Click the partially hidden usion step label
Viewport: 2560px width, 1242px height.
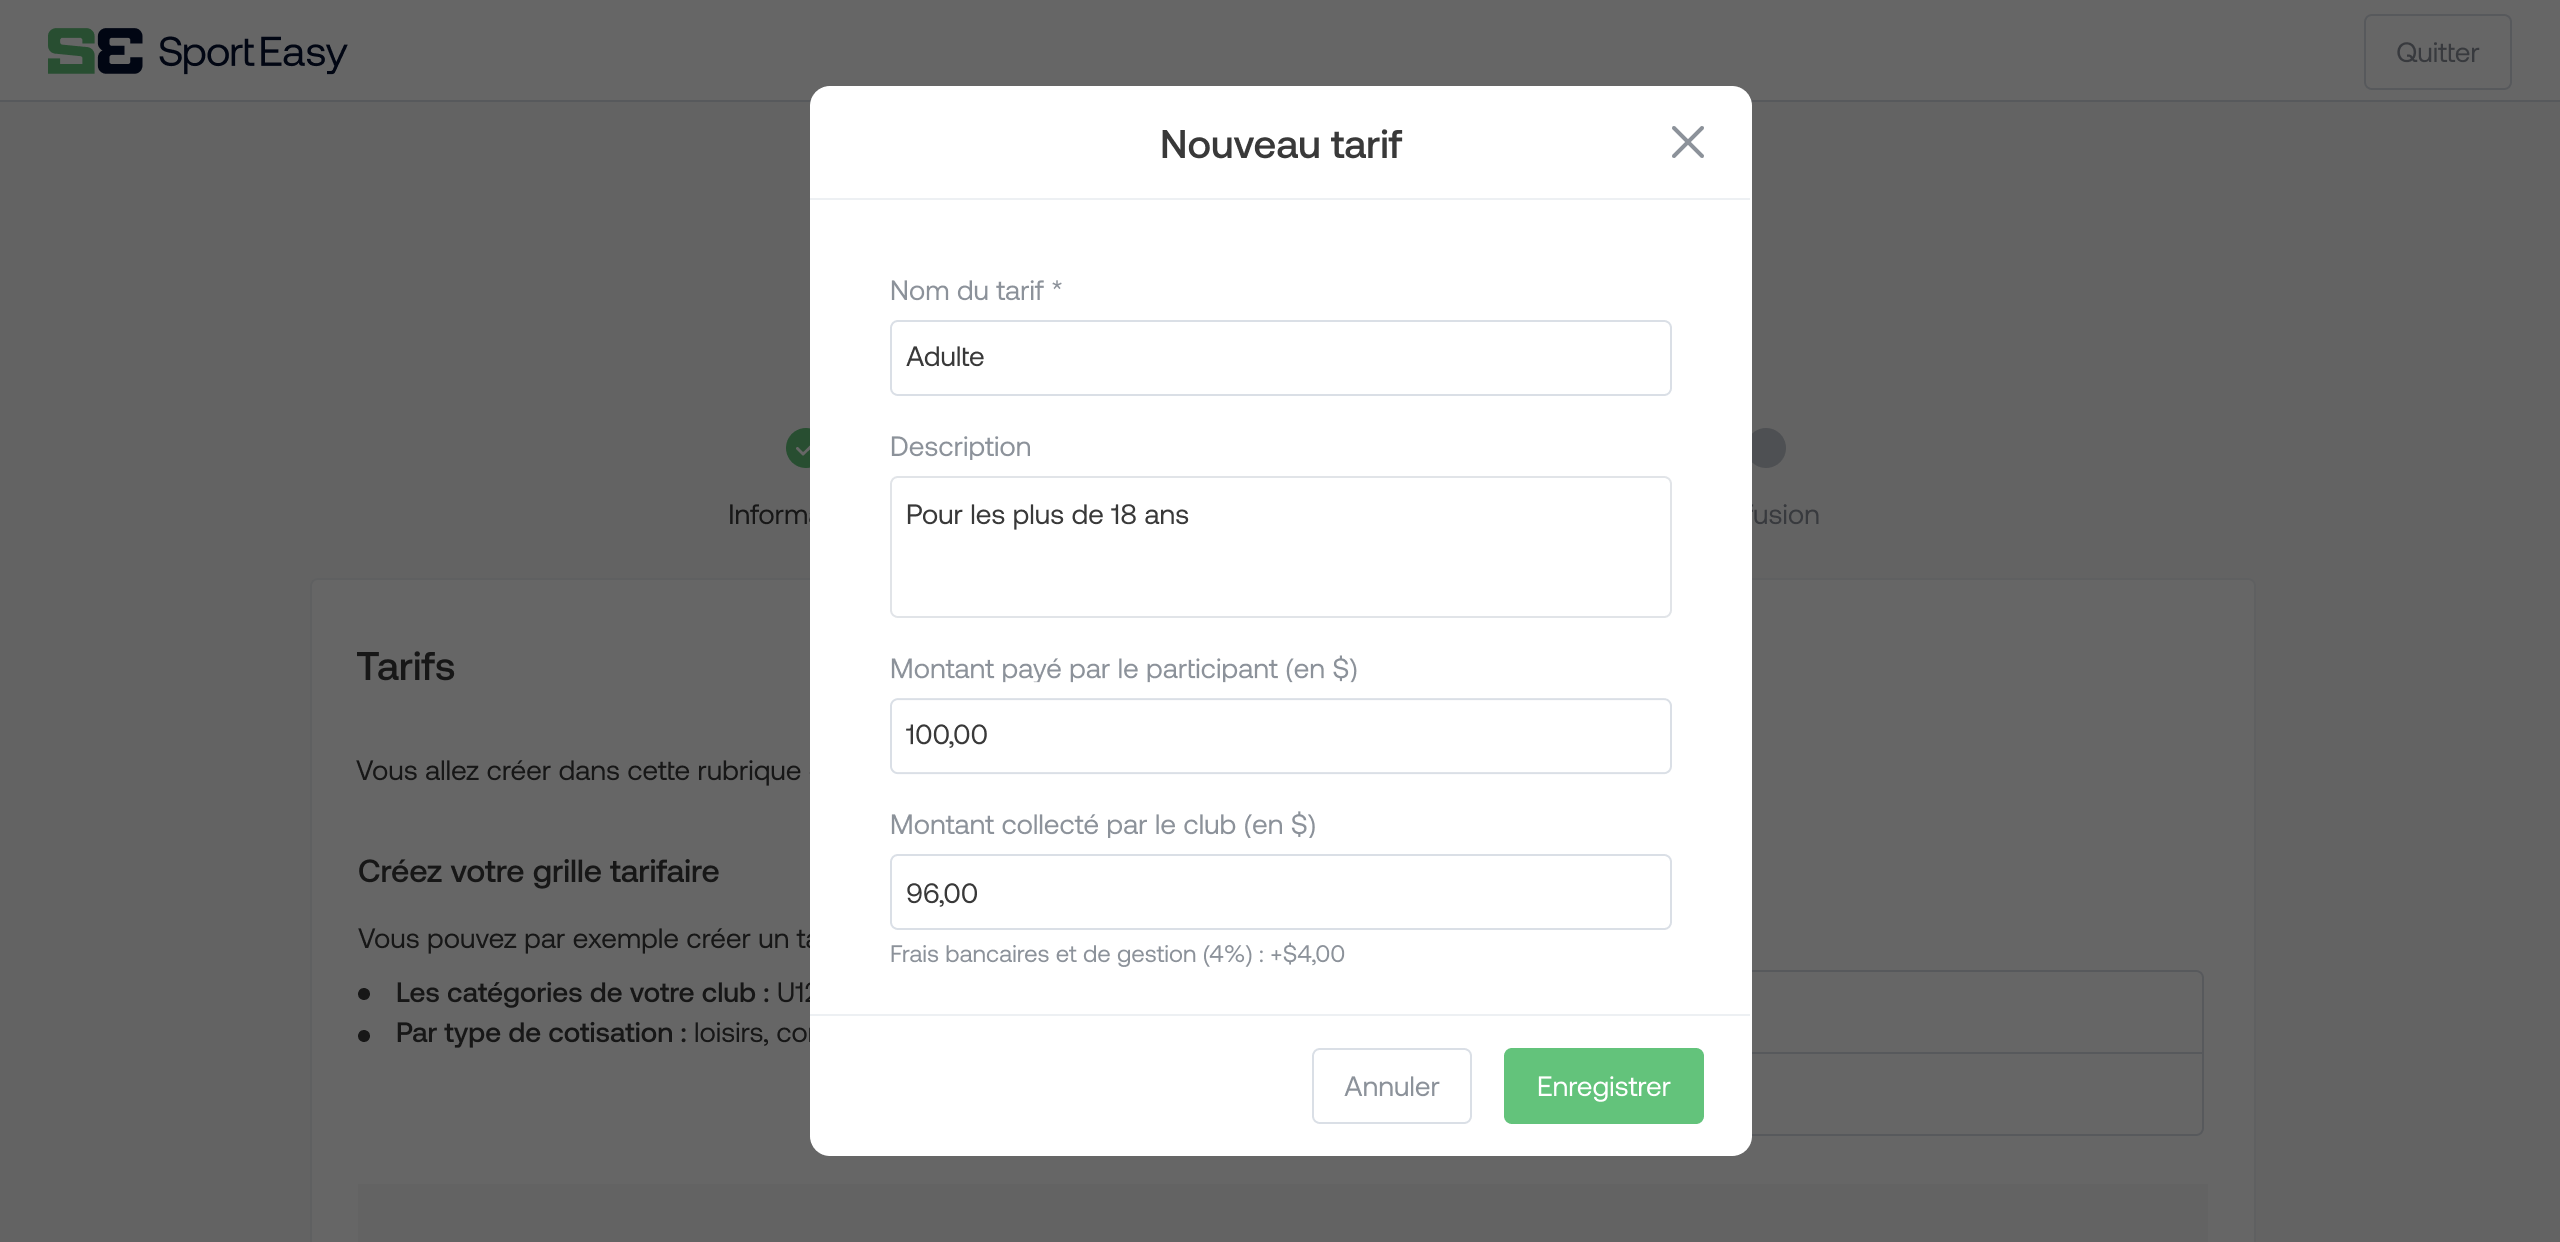tap(1785, 515)
